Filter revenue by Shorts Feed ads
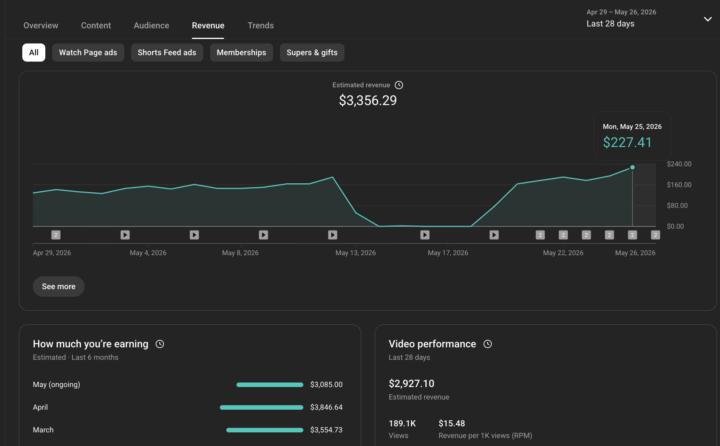720x446 pixels. coord(167,52)
